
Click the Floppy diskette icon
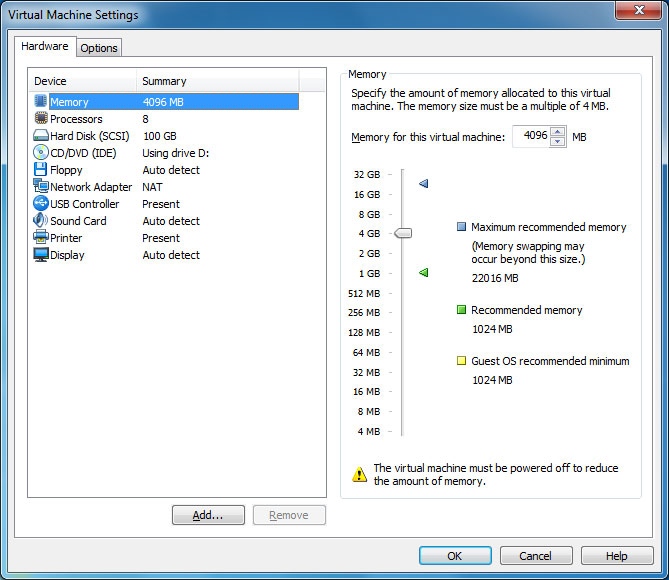point(41,169)
